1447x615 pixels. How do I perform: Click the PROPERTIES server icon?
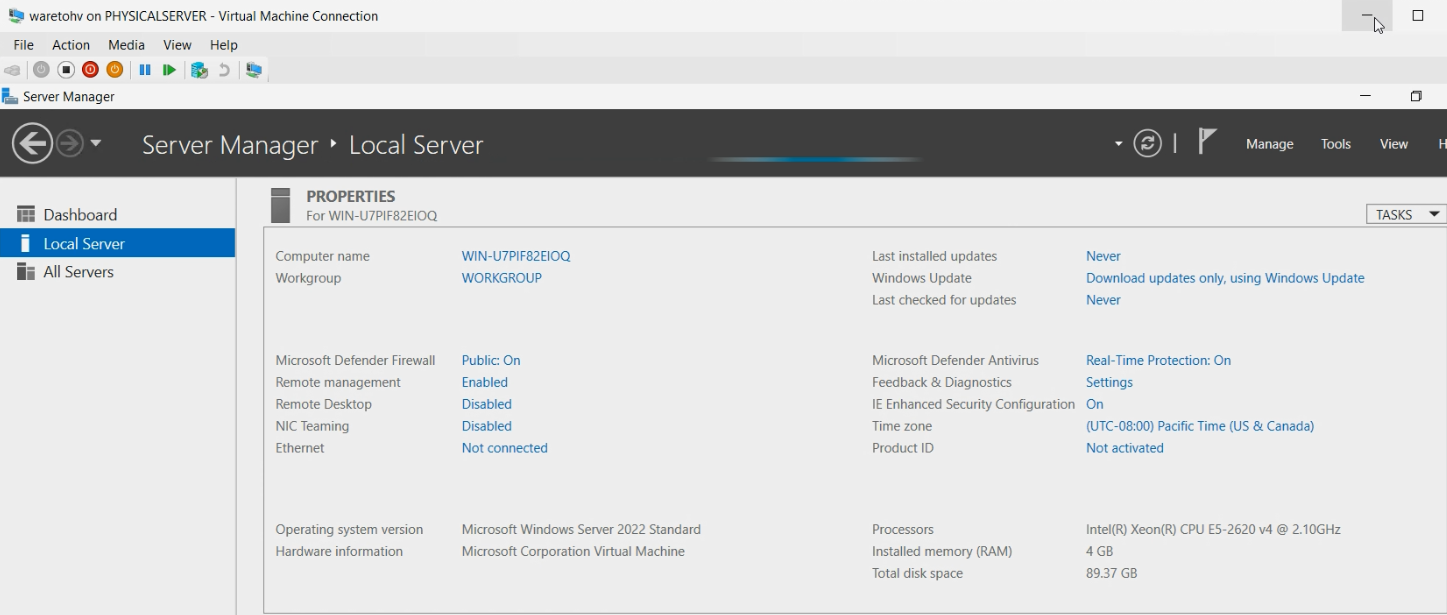click(x=281, y=205)
